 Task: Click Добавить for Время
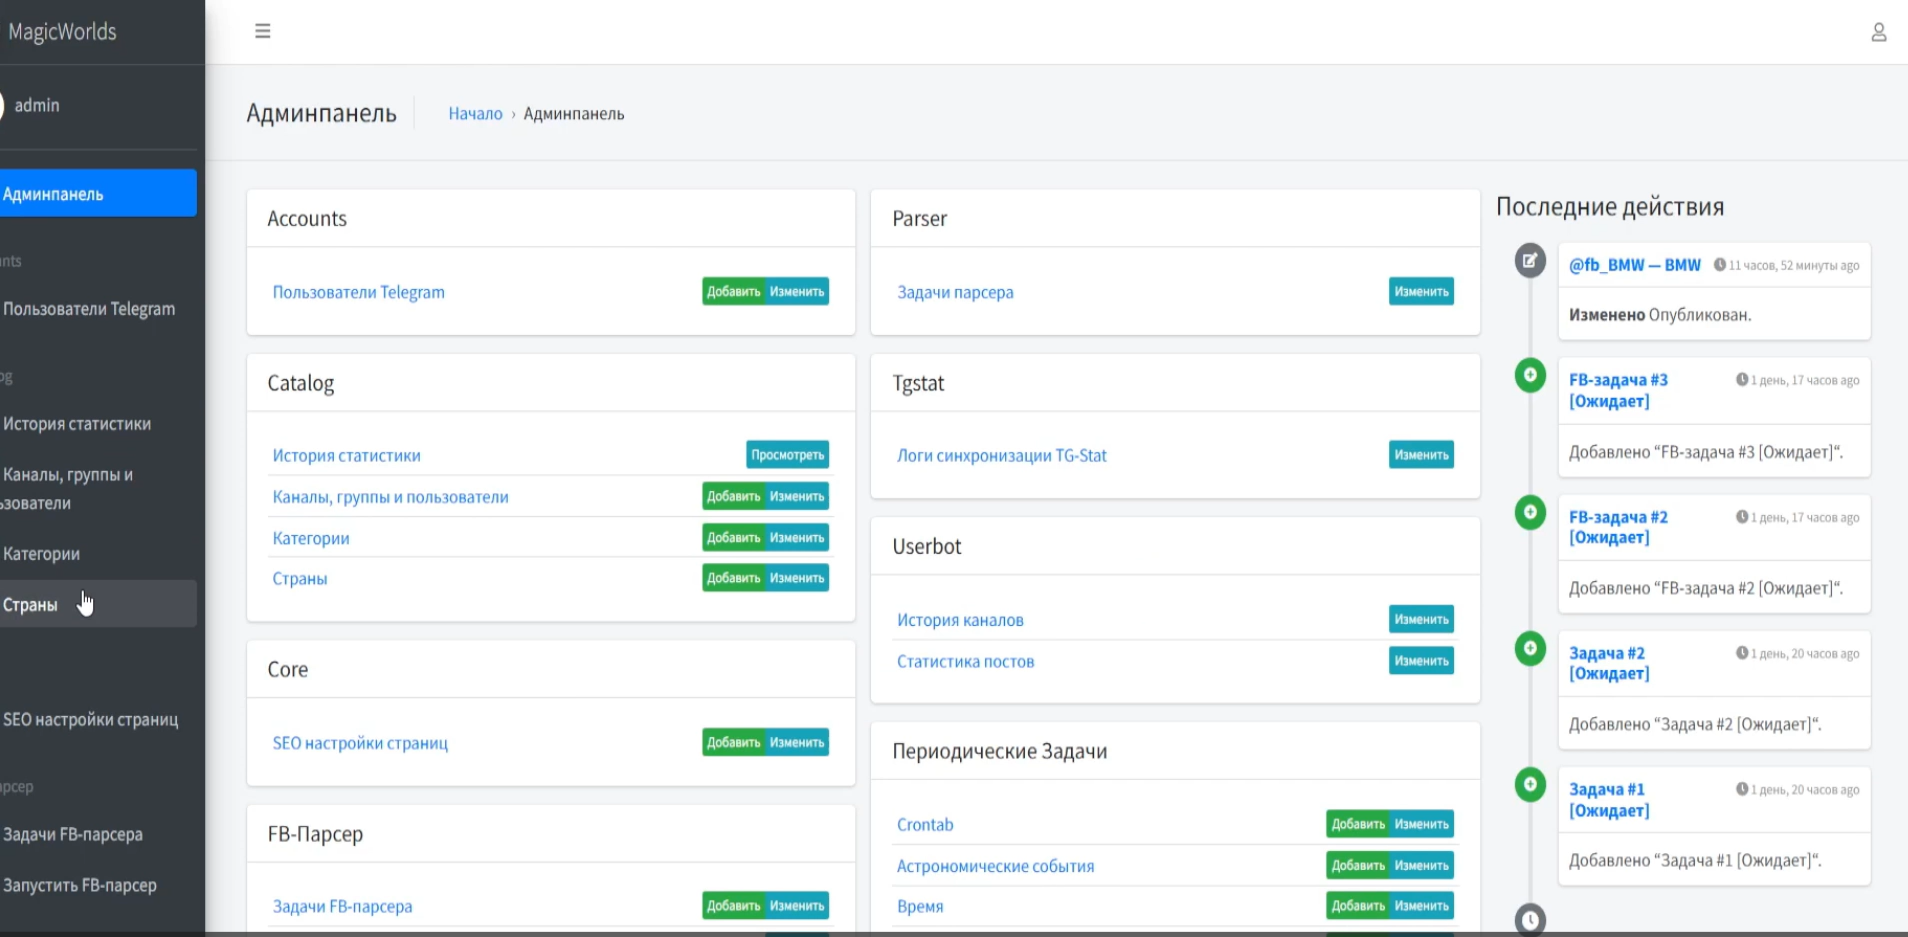point(1358,906)
